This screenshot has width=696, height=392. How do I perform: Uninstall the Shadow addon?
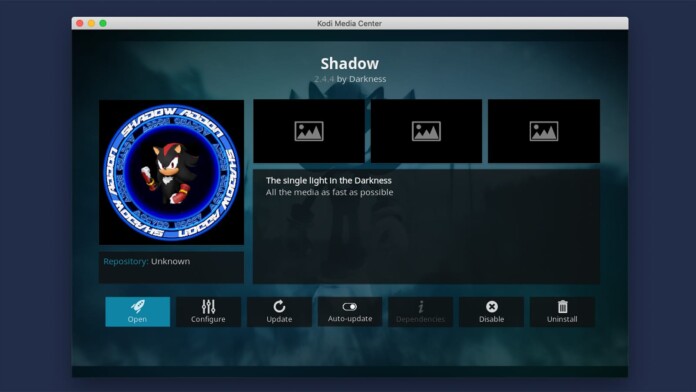point(562,312)
